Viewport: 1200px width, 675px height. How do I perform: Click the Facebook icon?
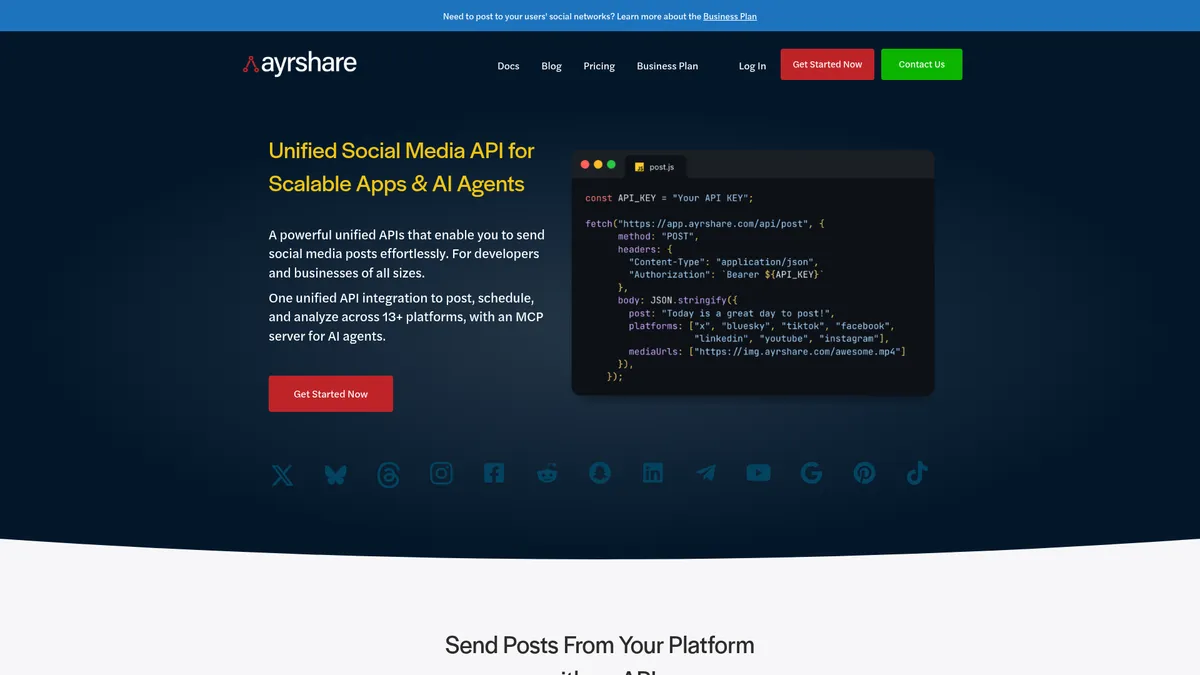click(x=494, y=474)
